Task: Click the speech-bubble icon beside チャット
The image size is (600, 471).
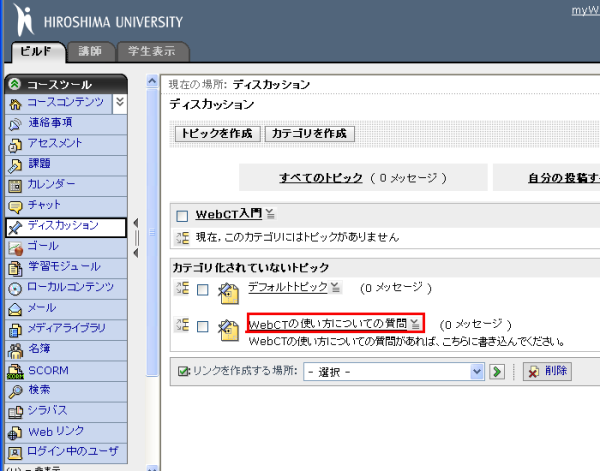Action: (15, 207)
